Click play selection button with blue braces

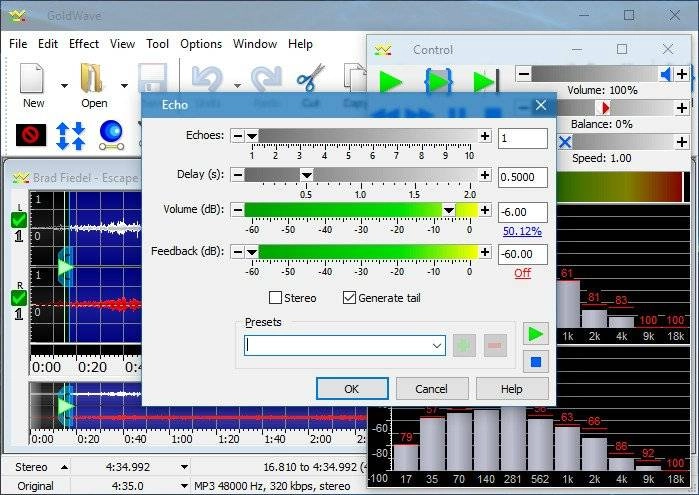click(x=438, y=82)
